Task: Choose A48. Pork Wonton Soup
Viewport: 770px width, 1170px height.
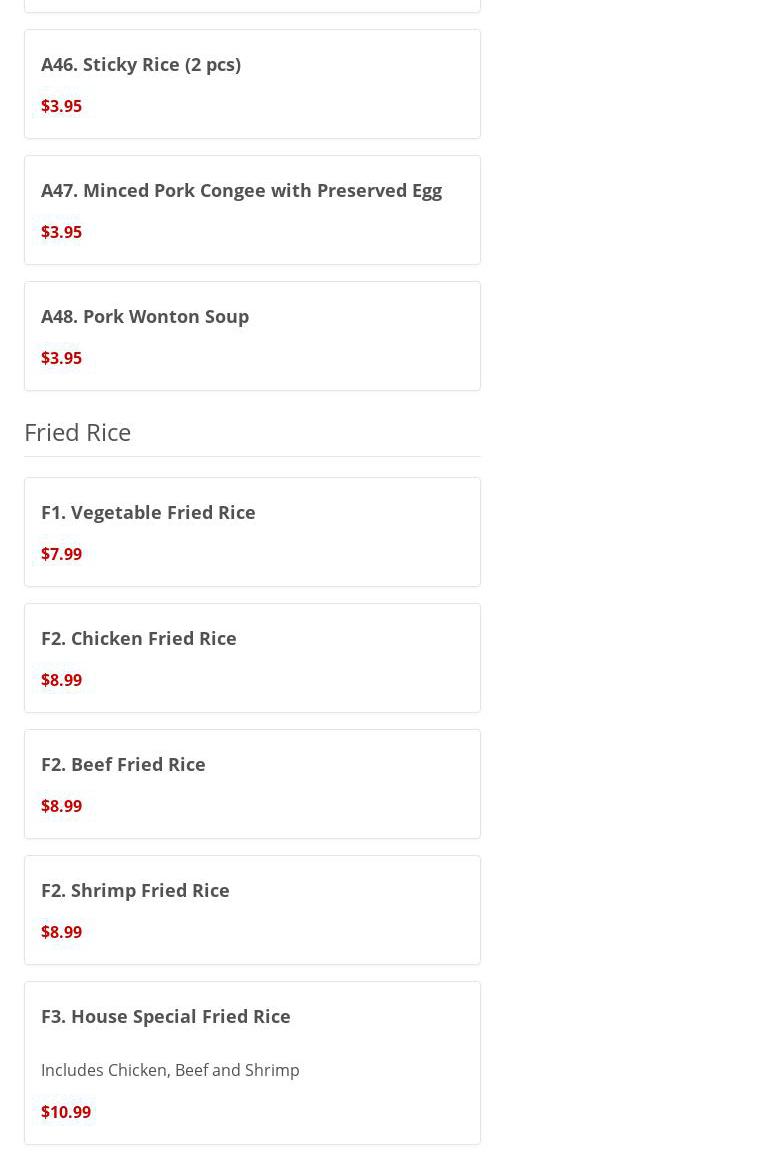Action: tap(145, 317)
